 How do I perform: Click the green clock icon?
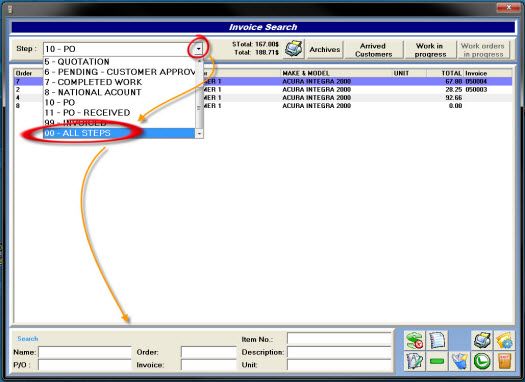482,361
